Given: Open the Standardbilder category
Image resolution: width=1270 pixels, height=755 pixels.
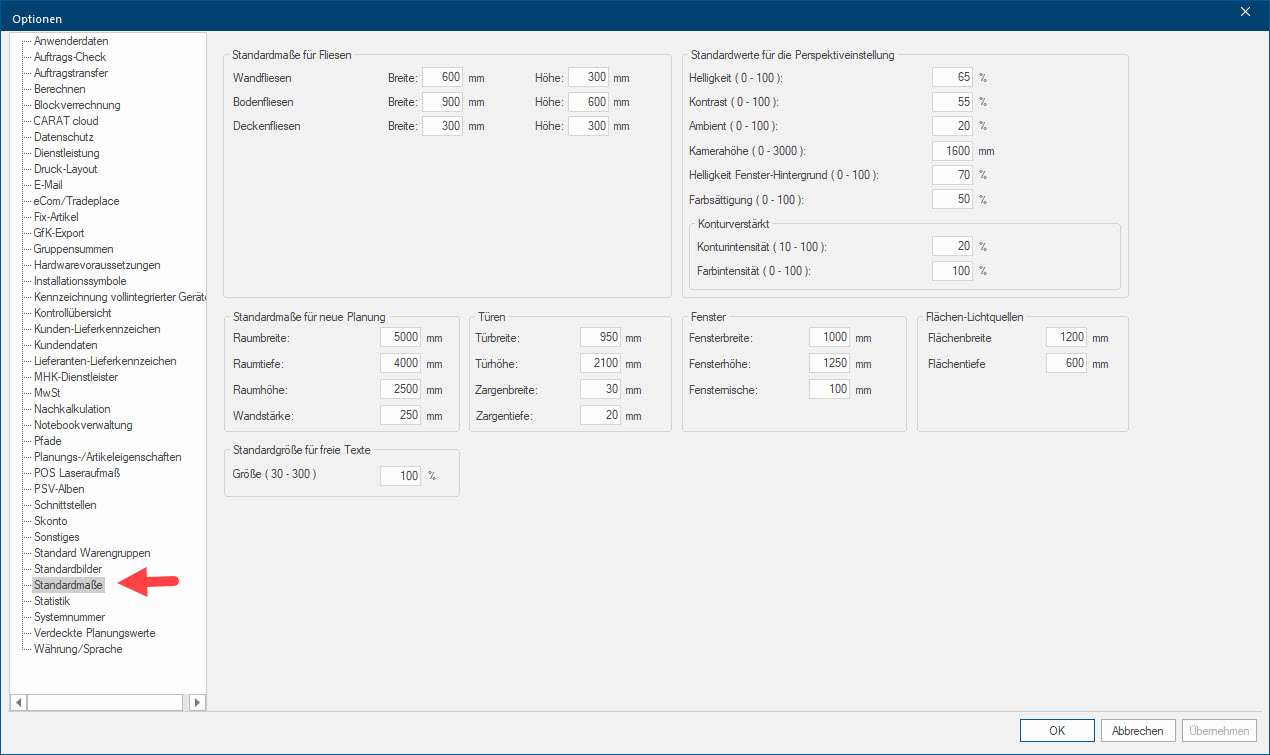Looking at the screenshot, I should pyautogui.click(x=68, y=569).
